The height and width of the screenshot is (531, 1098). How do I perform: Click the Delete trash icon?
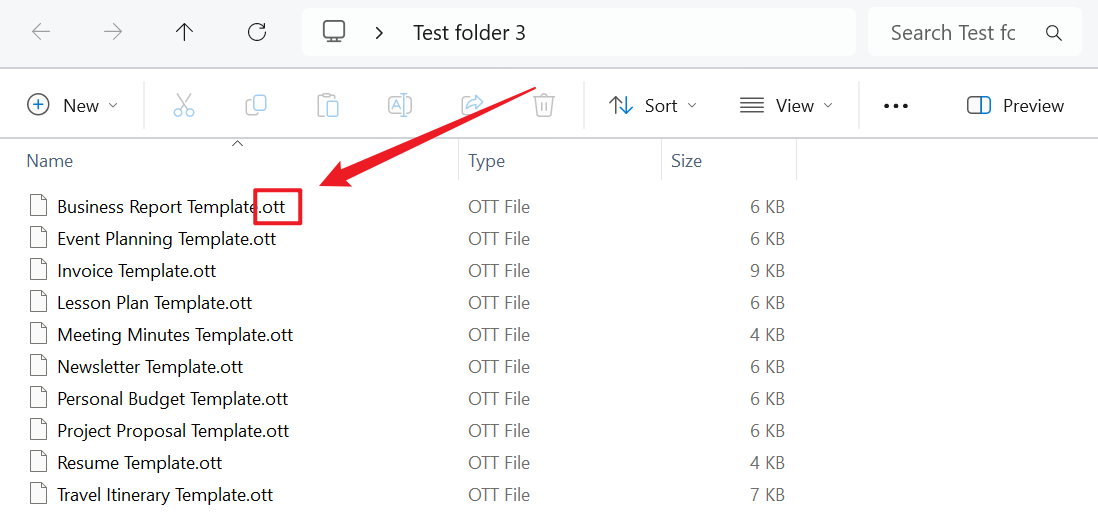(x=544, y=105)
